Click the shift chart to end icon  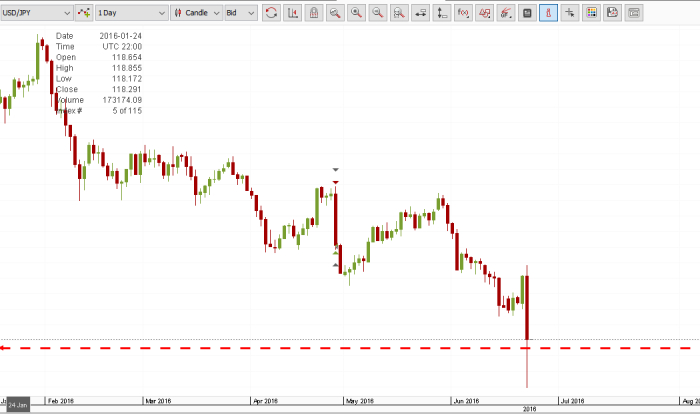[292, 13]
